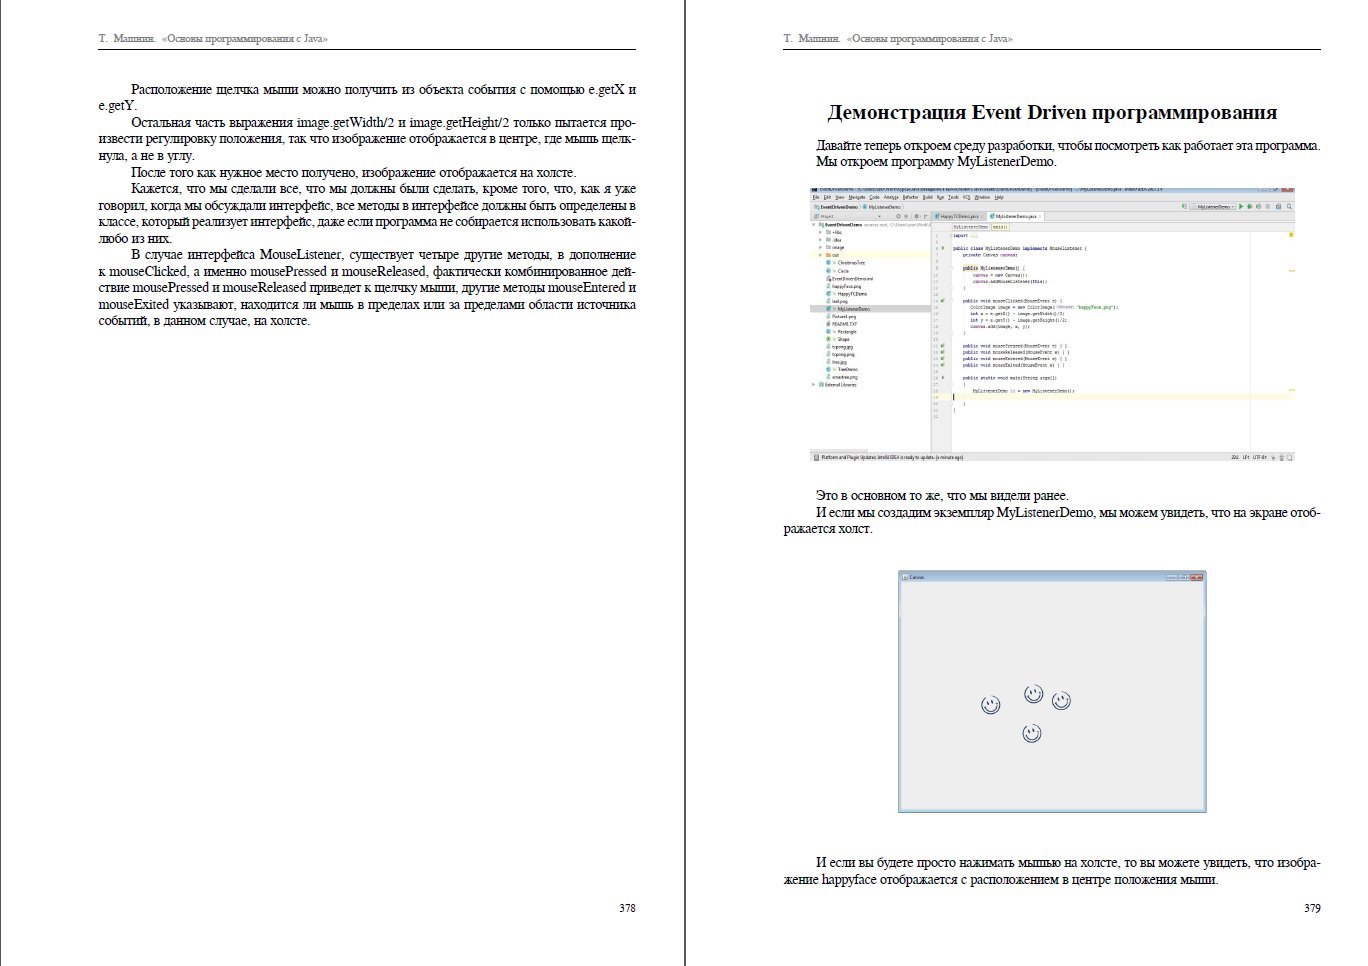Click the Build project icon beside run configuration
Image resolution: width=1368 pixels, height=966 pixels.
click(1184, 207)
